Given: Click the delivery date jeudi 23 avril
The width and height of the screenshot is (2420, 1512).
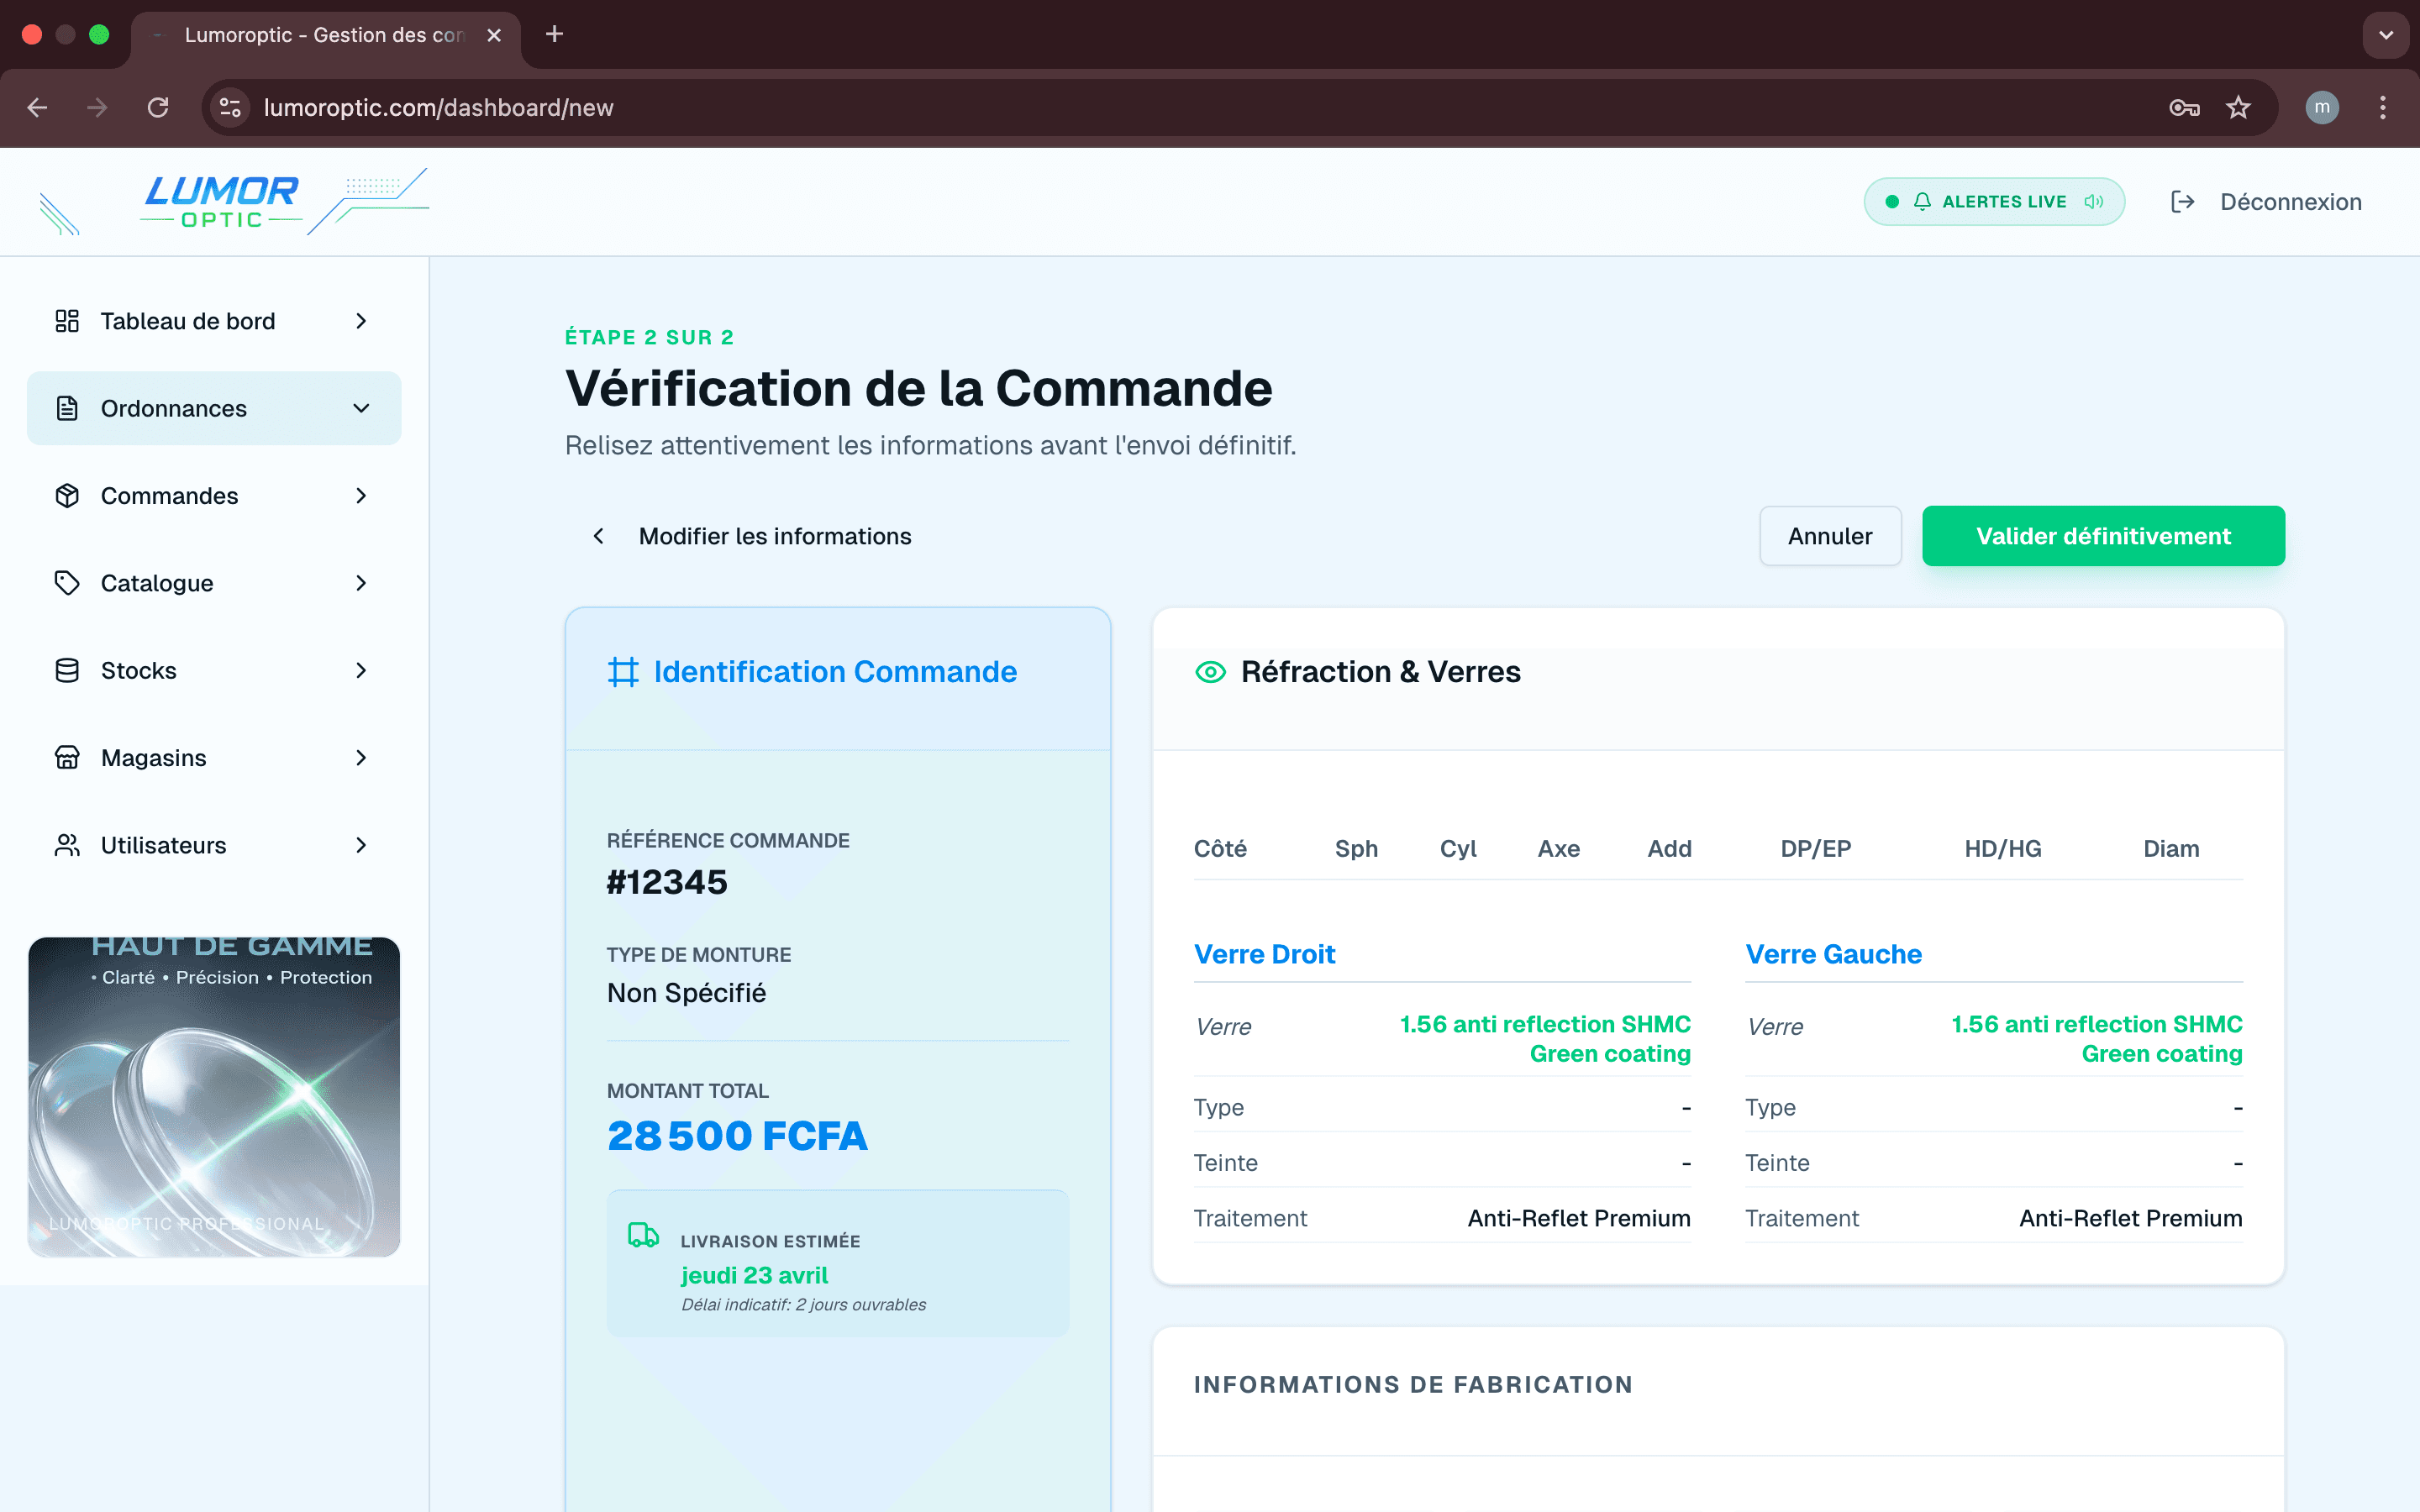Looking at the screenshot, I should click(x=754, y=1275).
